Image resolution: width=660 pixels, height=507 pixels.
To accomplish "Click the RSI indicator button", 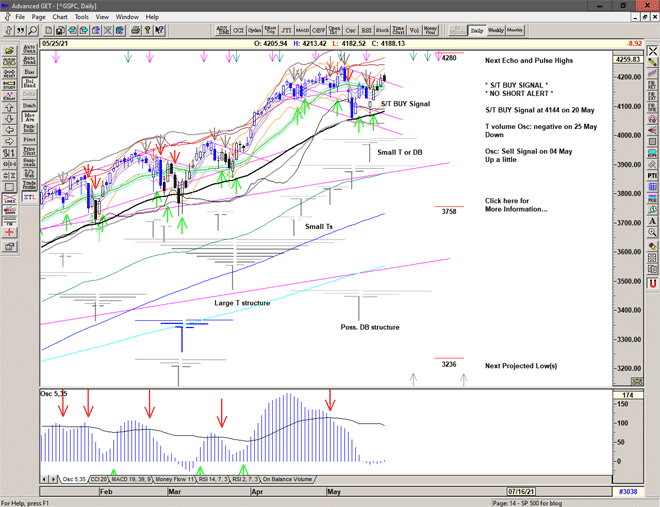I will 366,31.
